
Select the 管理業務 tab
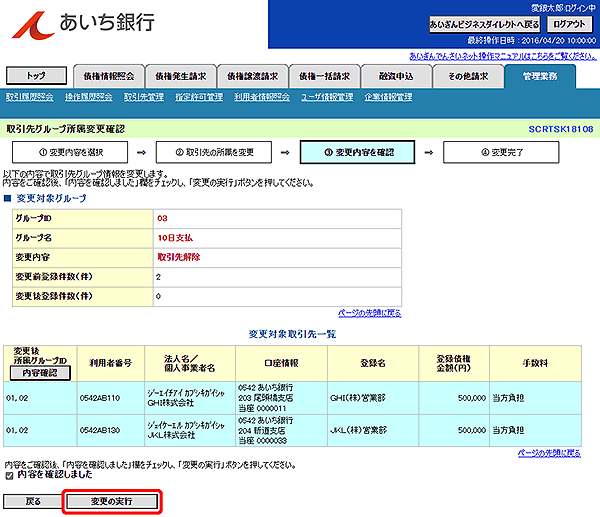(x=541, y=76)
